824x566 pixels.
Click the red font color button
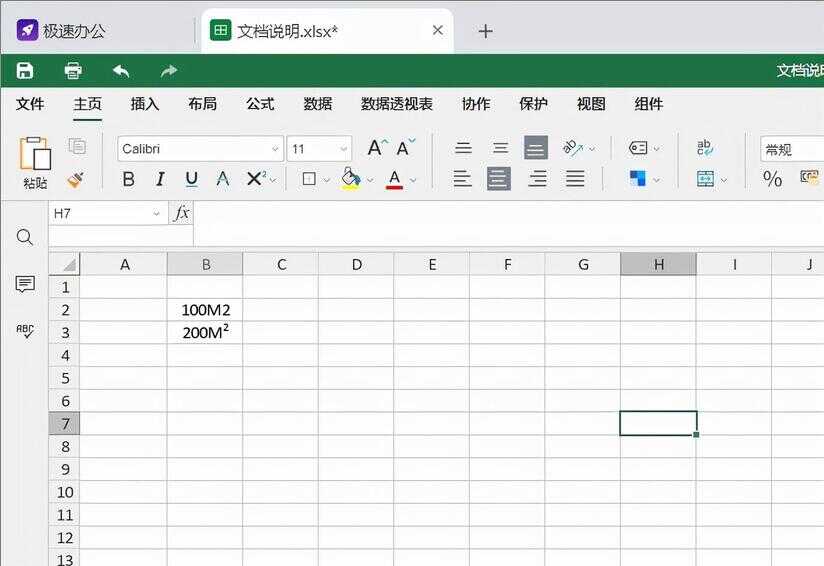(x=394, y=179)
